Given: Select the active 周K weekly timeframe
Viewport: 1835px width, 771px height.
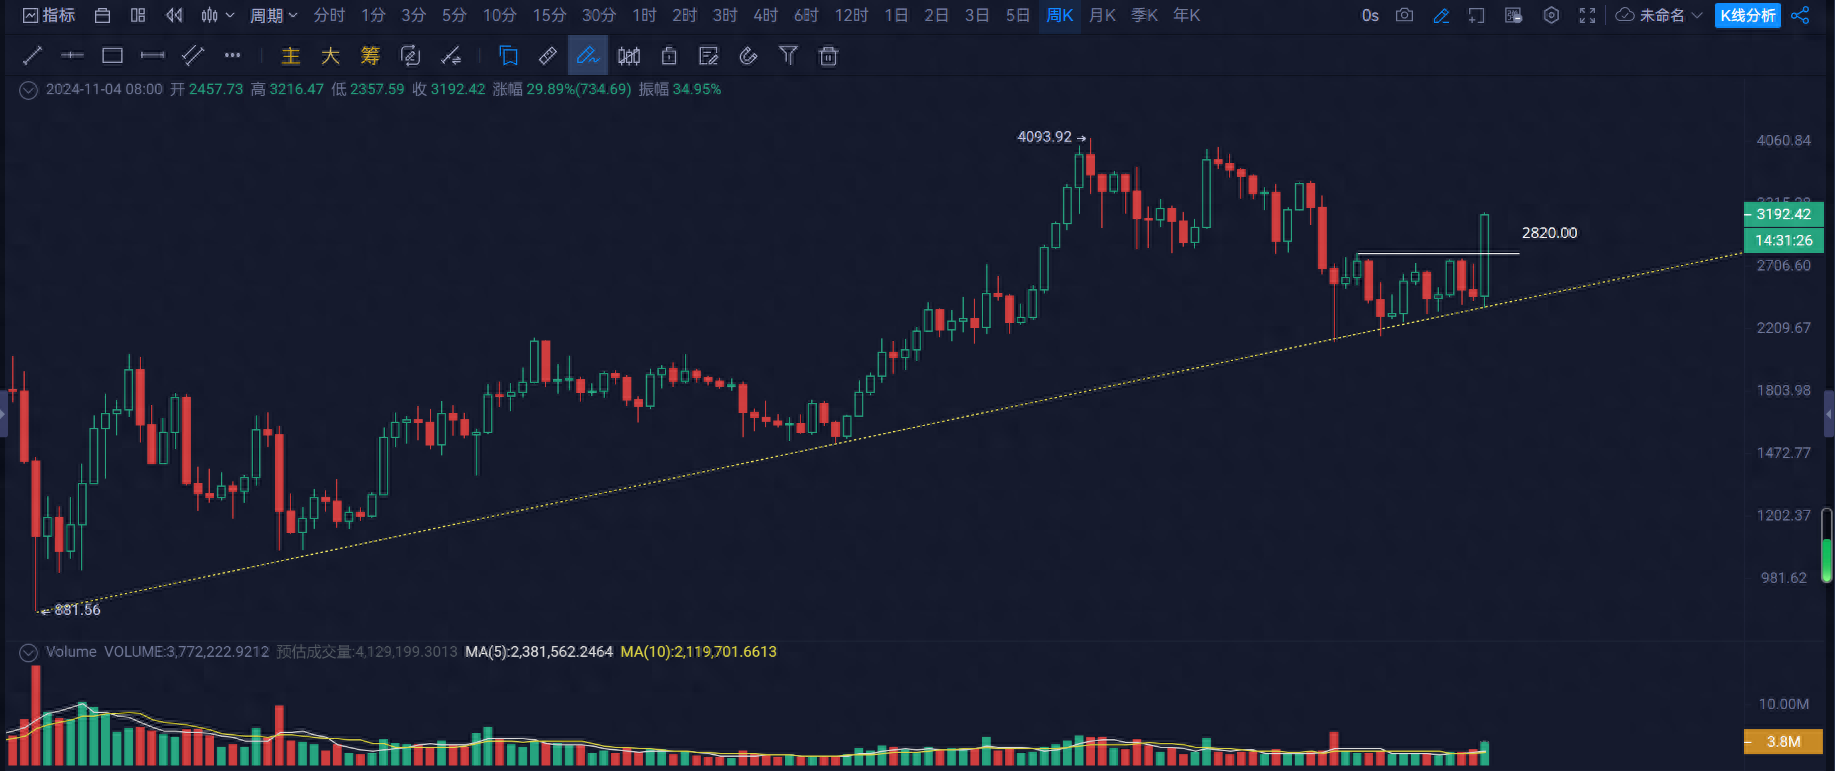Looking at the screenshot, I should coord(1059,15).
